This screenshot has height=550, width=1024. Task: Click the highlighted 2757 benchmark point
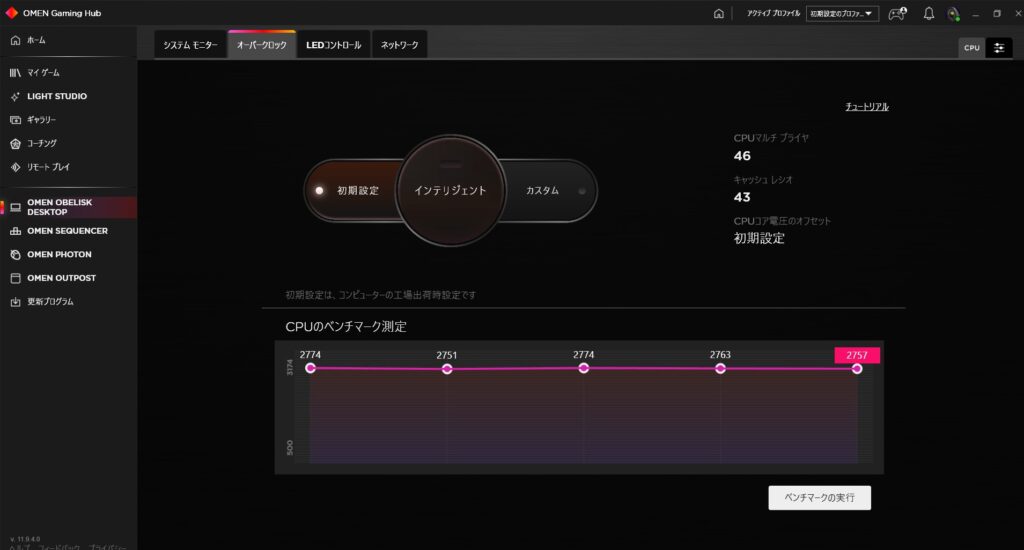tap(857, 369)
